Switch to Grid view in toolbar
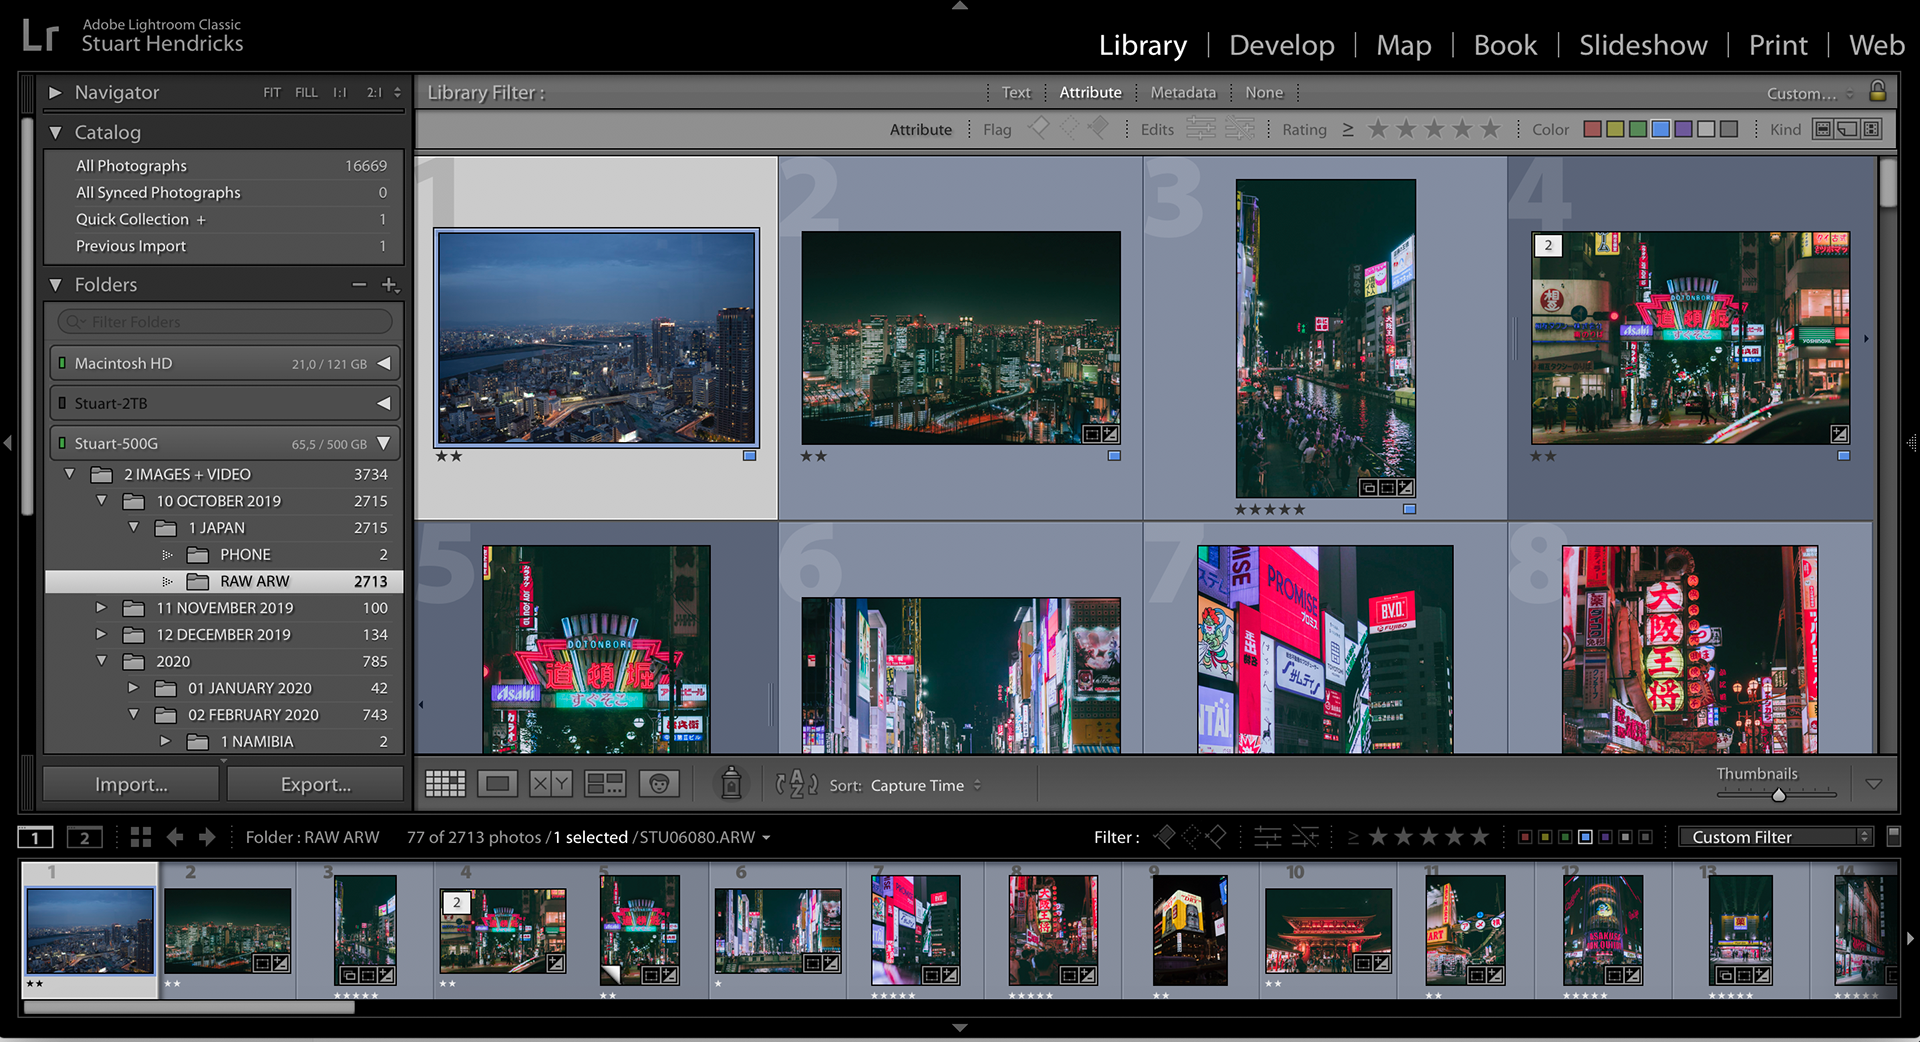Viewport: 1920px width, 1042px height. coord(445,784)
